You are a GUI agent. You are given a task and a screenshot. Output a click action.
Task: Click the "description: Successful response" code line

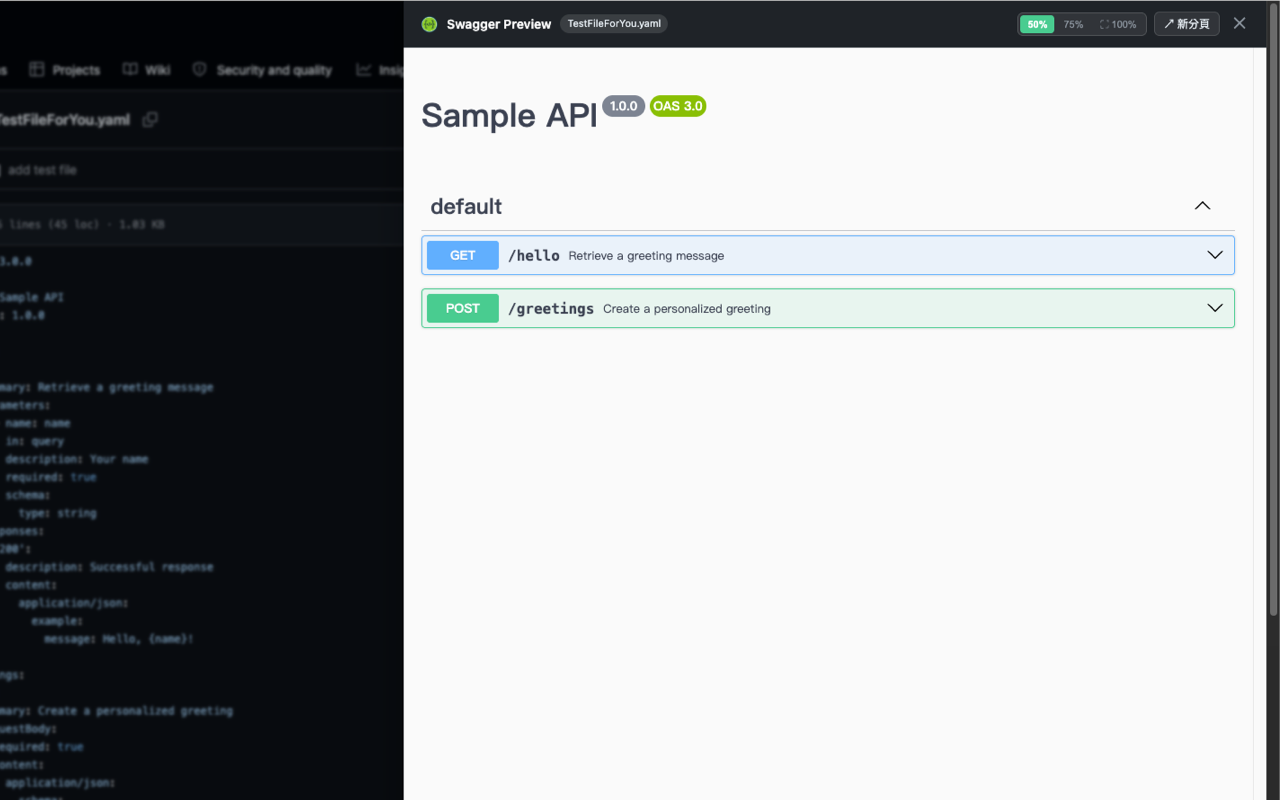click(x=109, y=567)
